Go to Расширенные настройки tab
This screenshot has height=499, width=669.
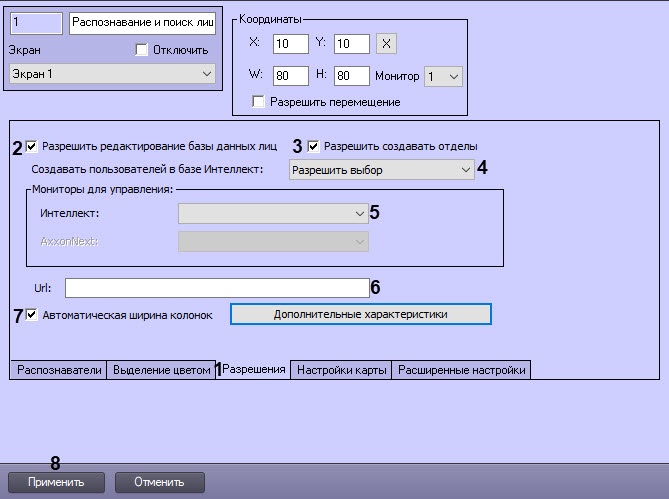click(461, 370)
